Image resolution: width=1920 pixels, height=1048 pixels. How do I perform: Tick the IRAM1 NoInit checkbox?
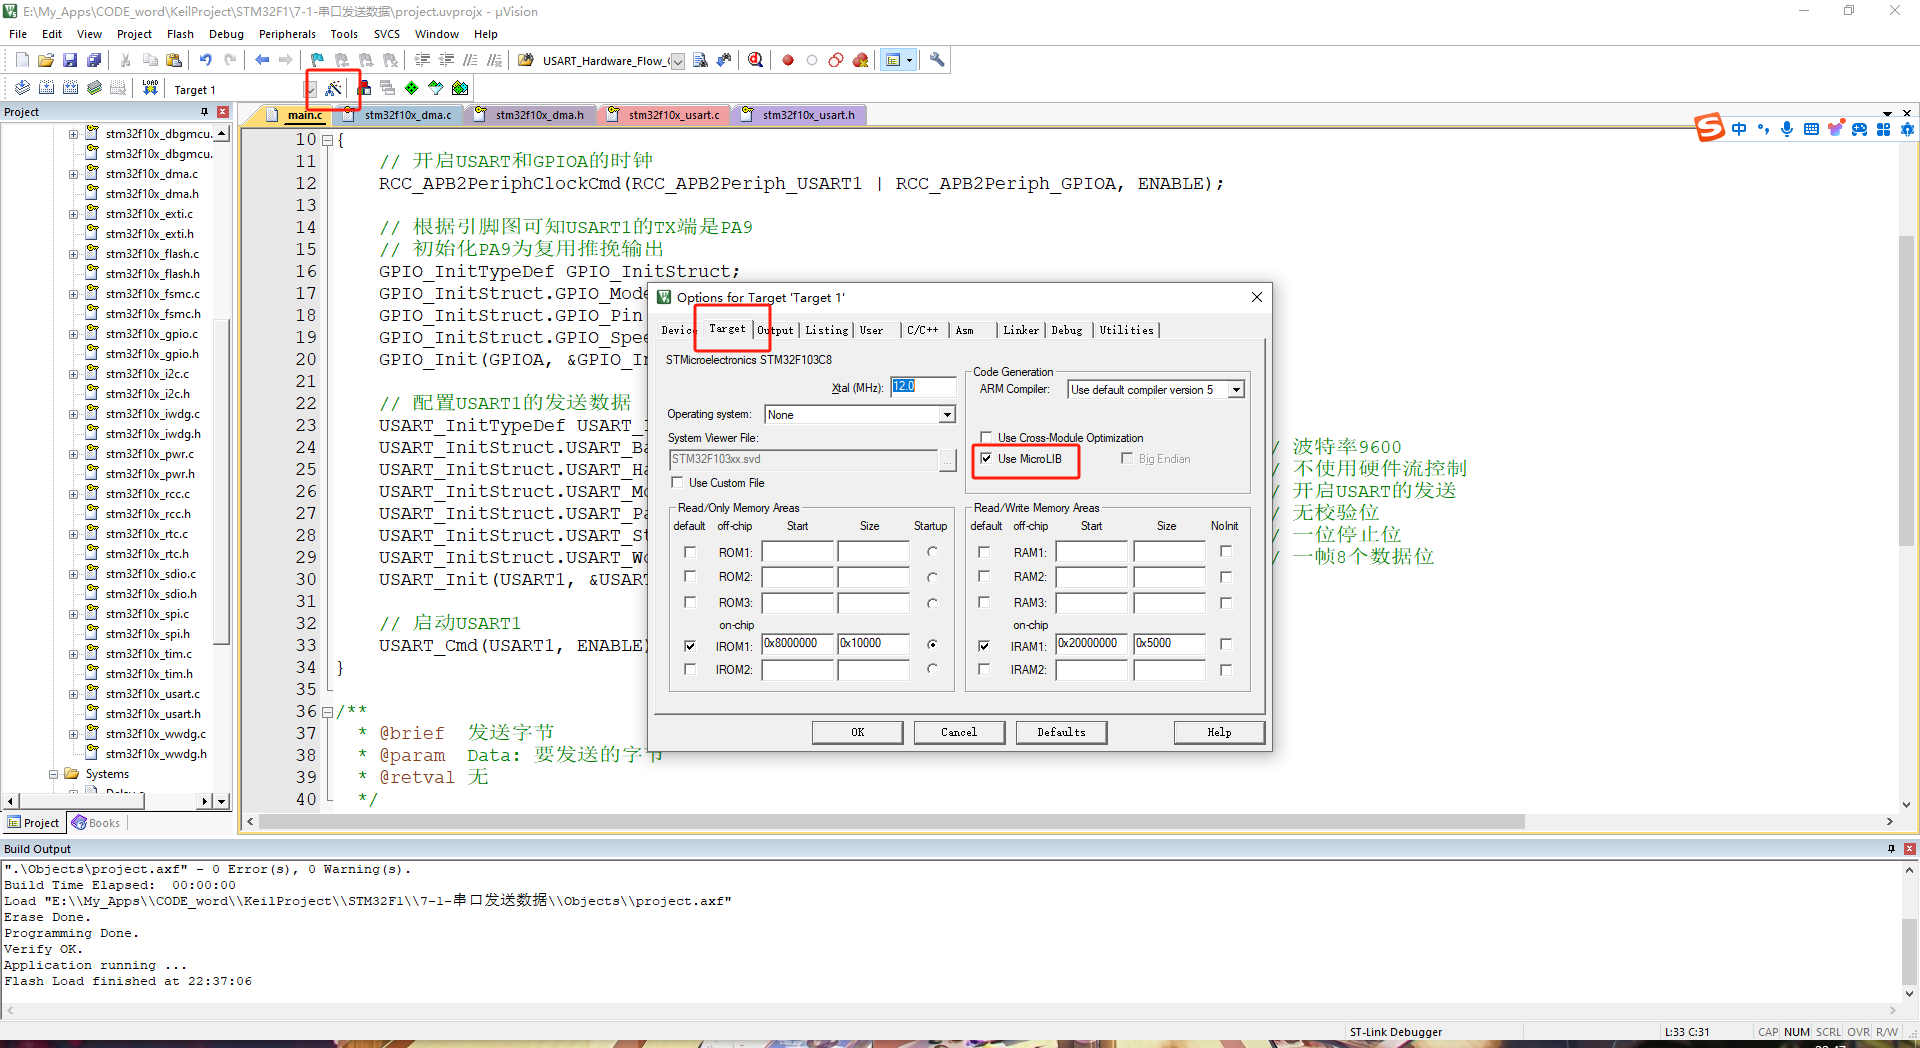click(1226, 645)
